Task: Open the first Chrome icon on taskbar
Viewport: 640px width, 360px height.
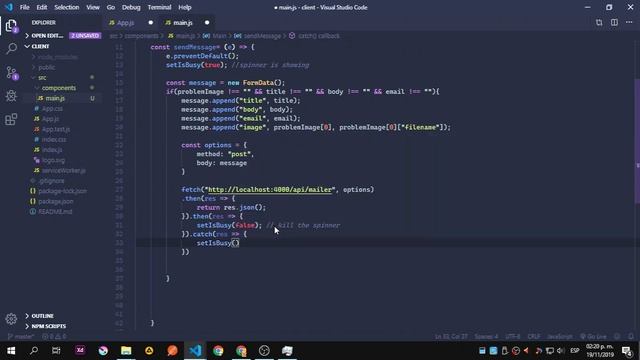Action: coord(218,351)
